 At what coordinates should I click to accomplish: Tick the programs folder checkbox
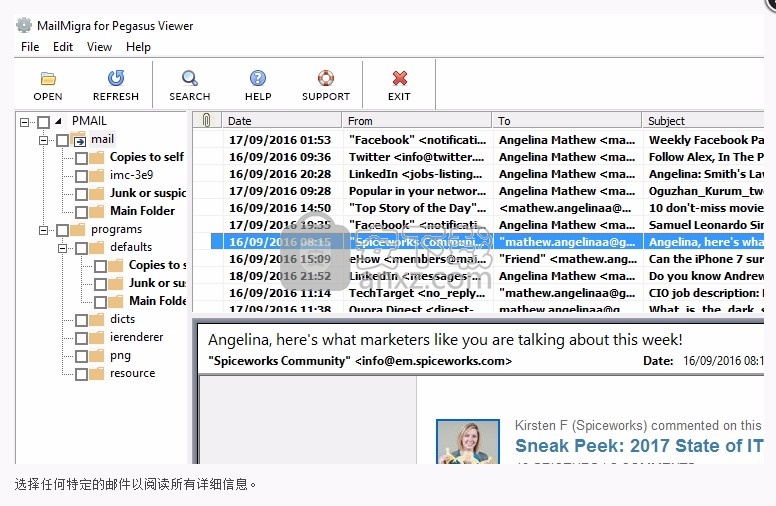tap(62, 230)
